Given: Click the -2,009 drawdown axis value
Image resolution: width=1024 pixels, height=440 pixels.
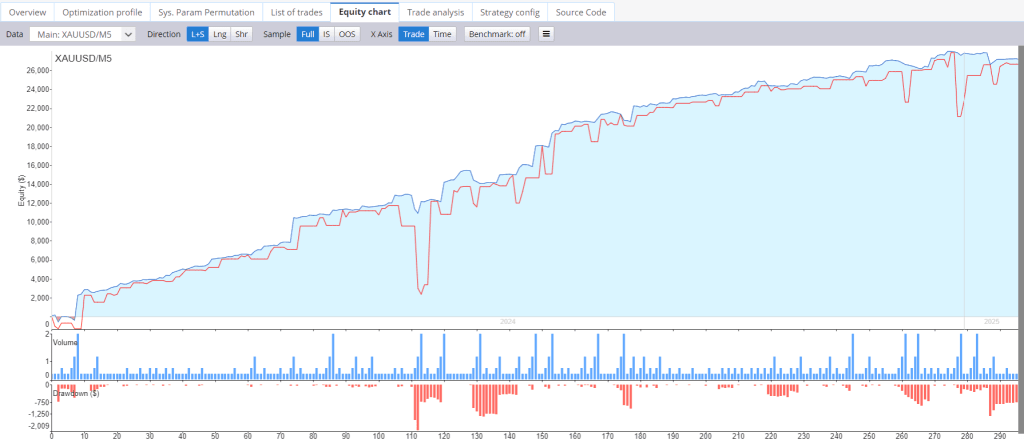Looking at the screenshot, I should pyautogui.click(x=38, y=426).
